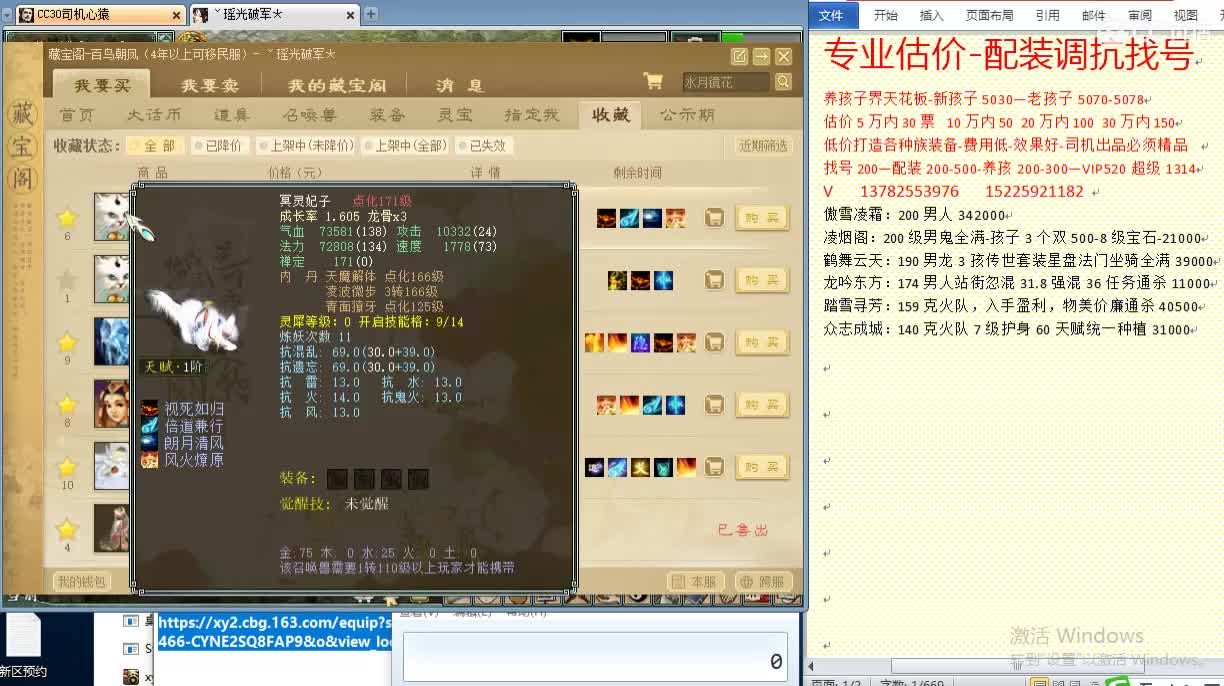Click 购买 button on second listing
This screenshot has width=1224, height=686.
click(762, 280)
